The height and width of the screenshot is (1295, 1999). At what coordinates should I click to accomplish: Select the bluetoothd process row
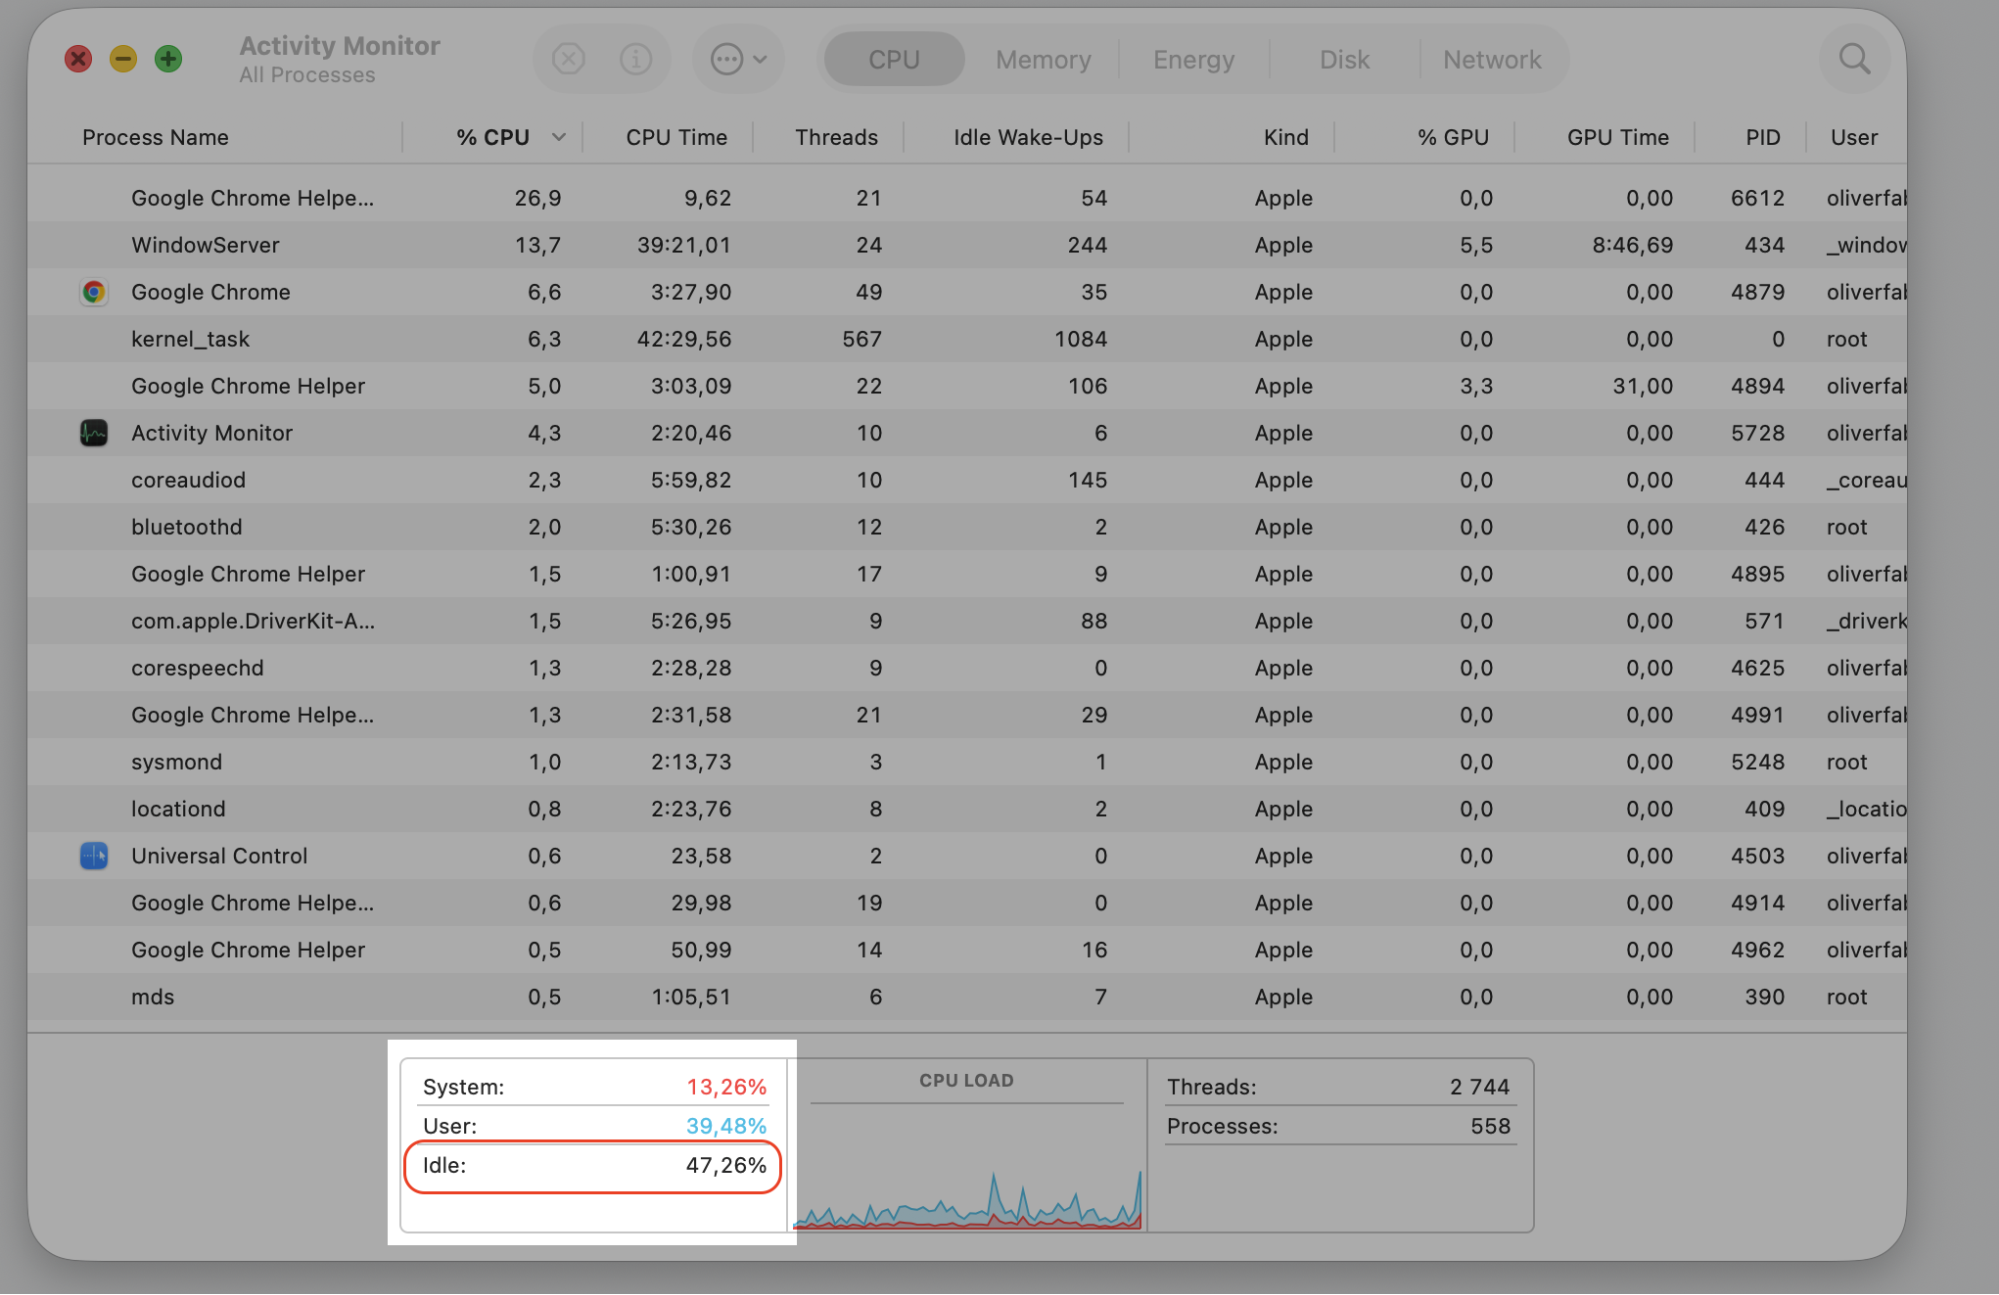[967, 527]
